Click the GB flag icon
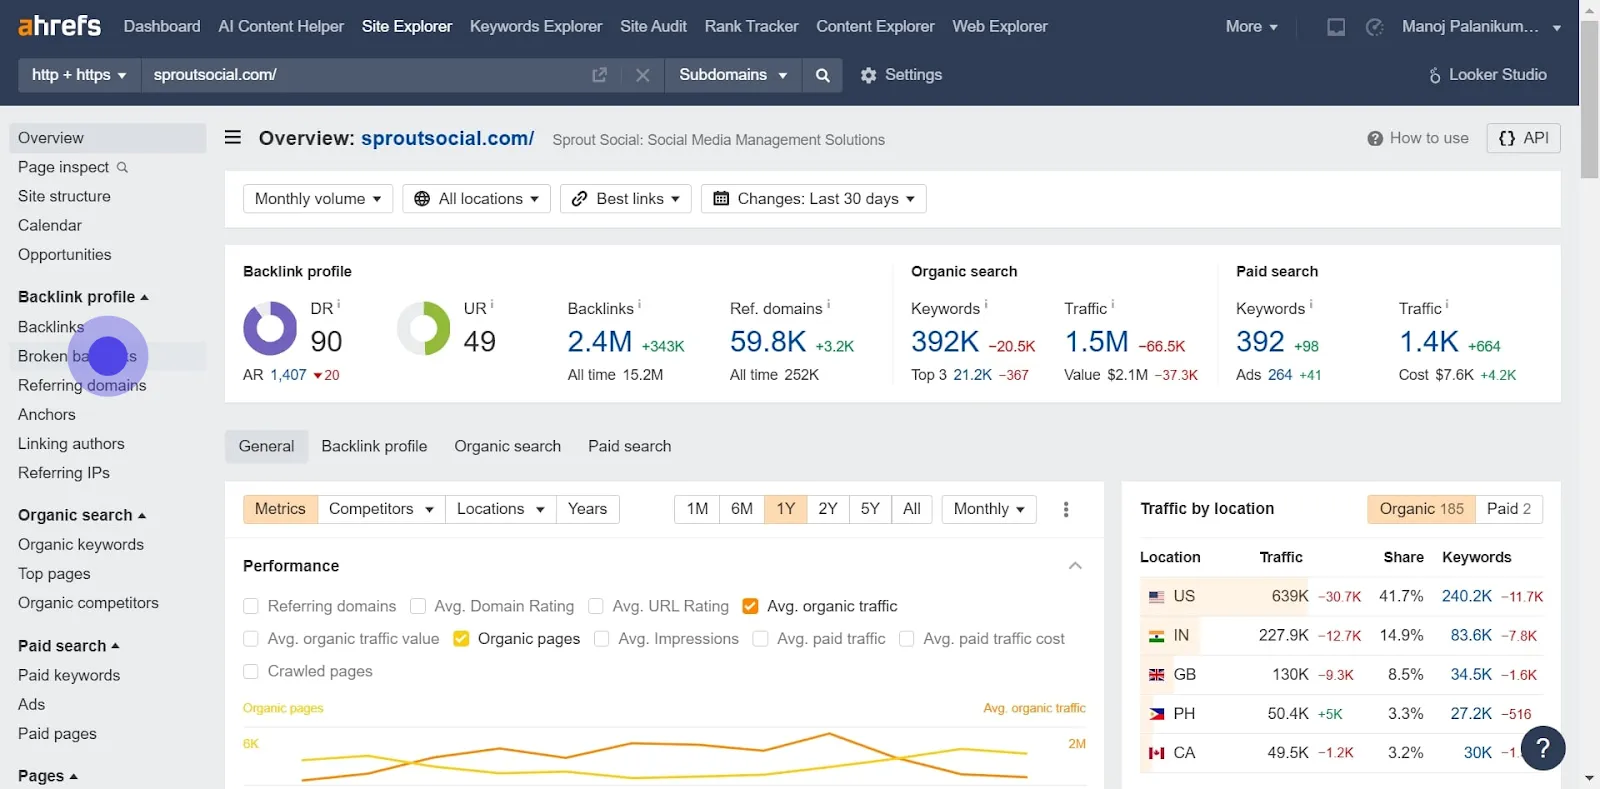Screen dimensions: 1600x789 [x=1156, y=675]
